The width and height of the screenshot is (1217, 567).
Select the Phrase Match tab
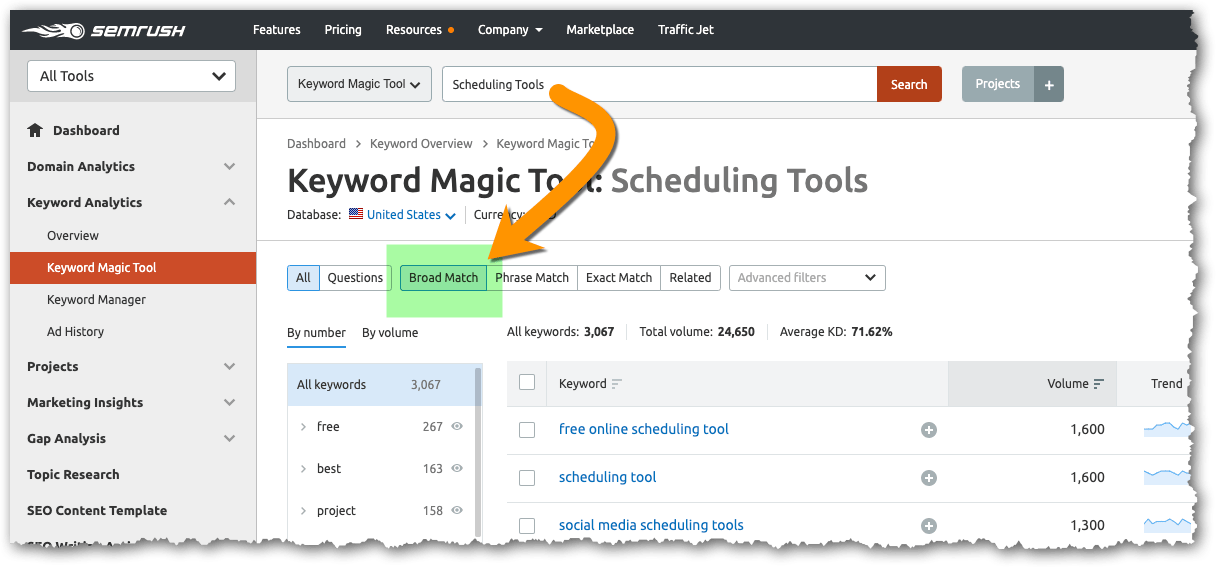pos(532,278)
